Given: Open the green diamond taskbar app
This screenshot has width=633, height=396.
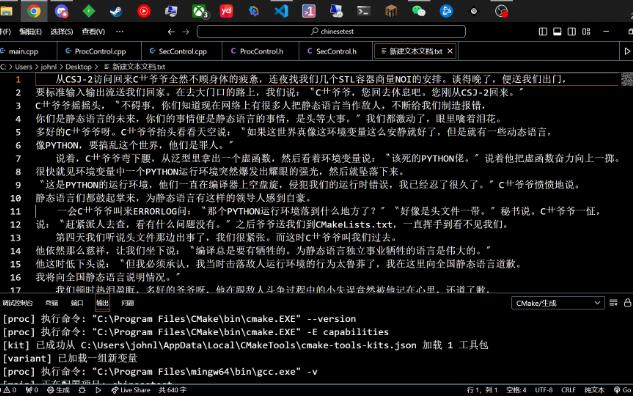Looking at the screenshot, I should pyautogui.click(x=89, y=11).
